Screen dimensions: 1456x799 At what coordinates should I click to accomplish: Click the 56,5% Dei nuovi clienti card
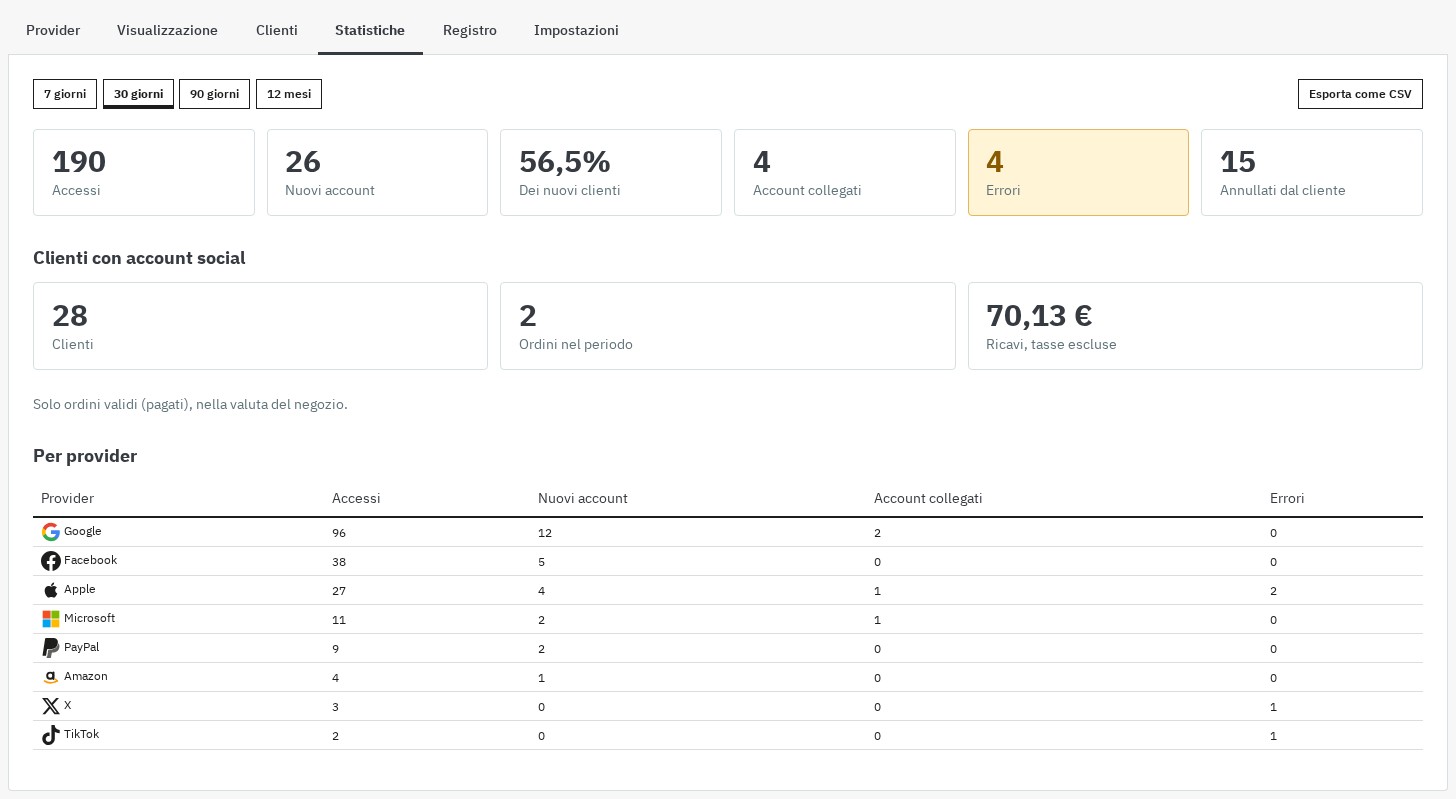coord(611,172)
